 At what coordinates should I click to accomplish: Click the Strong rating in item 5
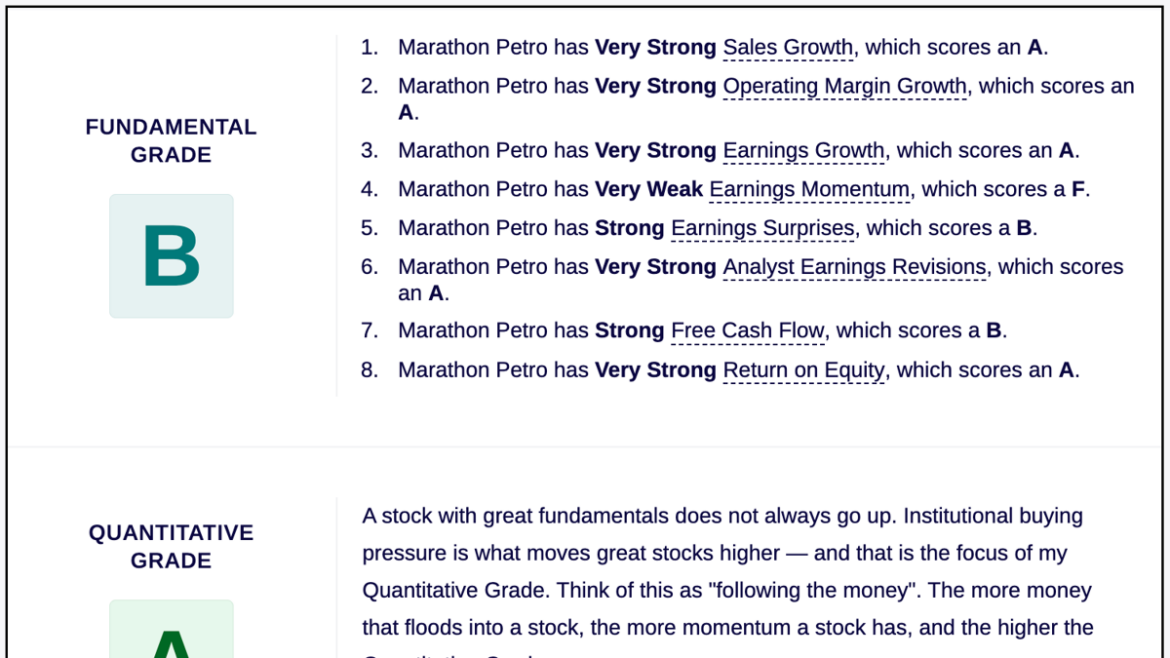coord(629,228)
